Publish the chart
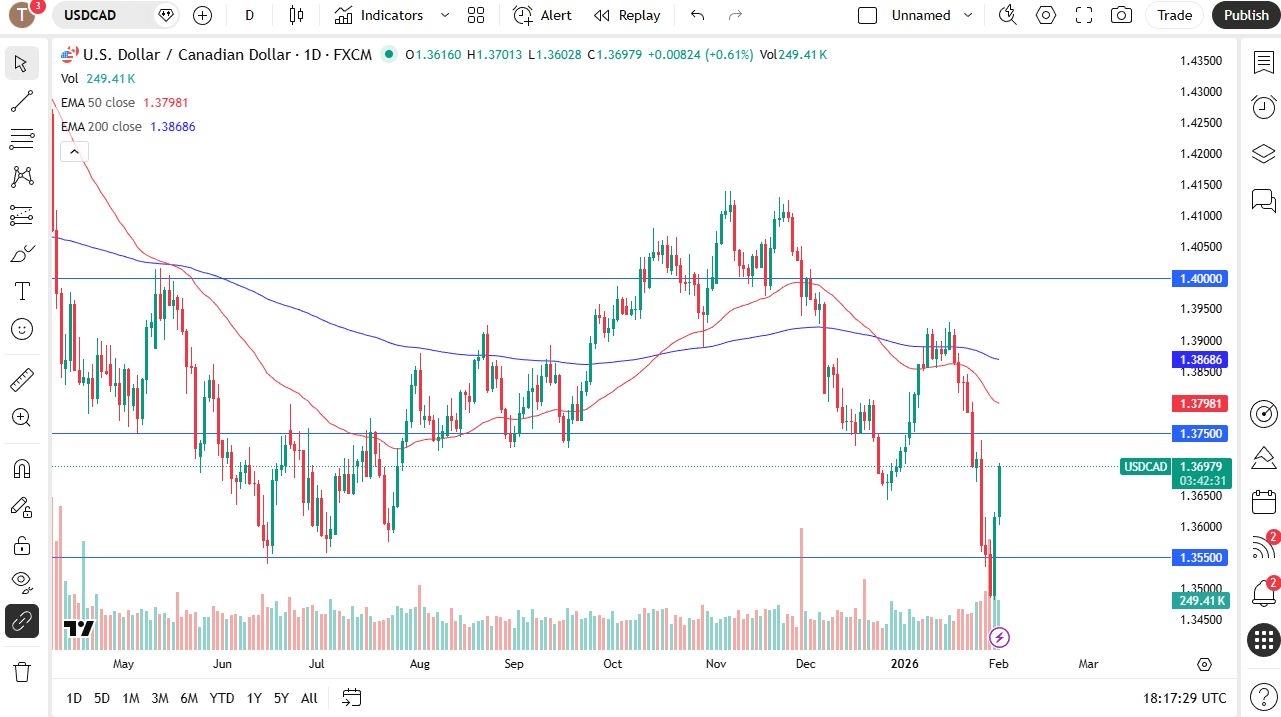 click(x=1245, y=15)
